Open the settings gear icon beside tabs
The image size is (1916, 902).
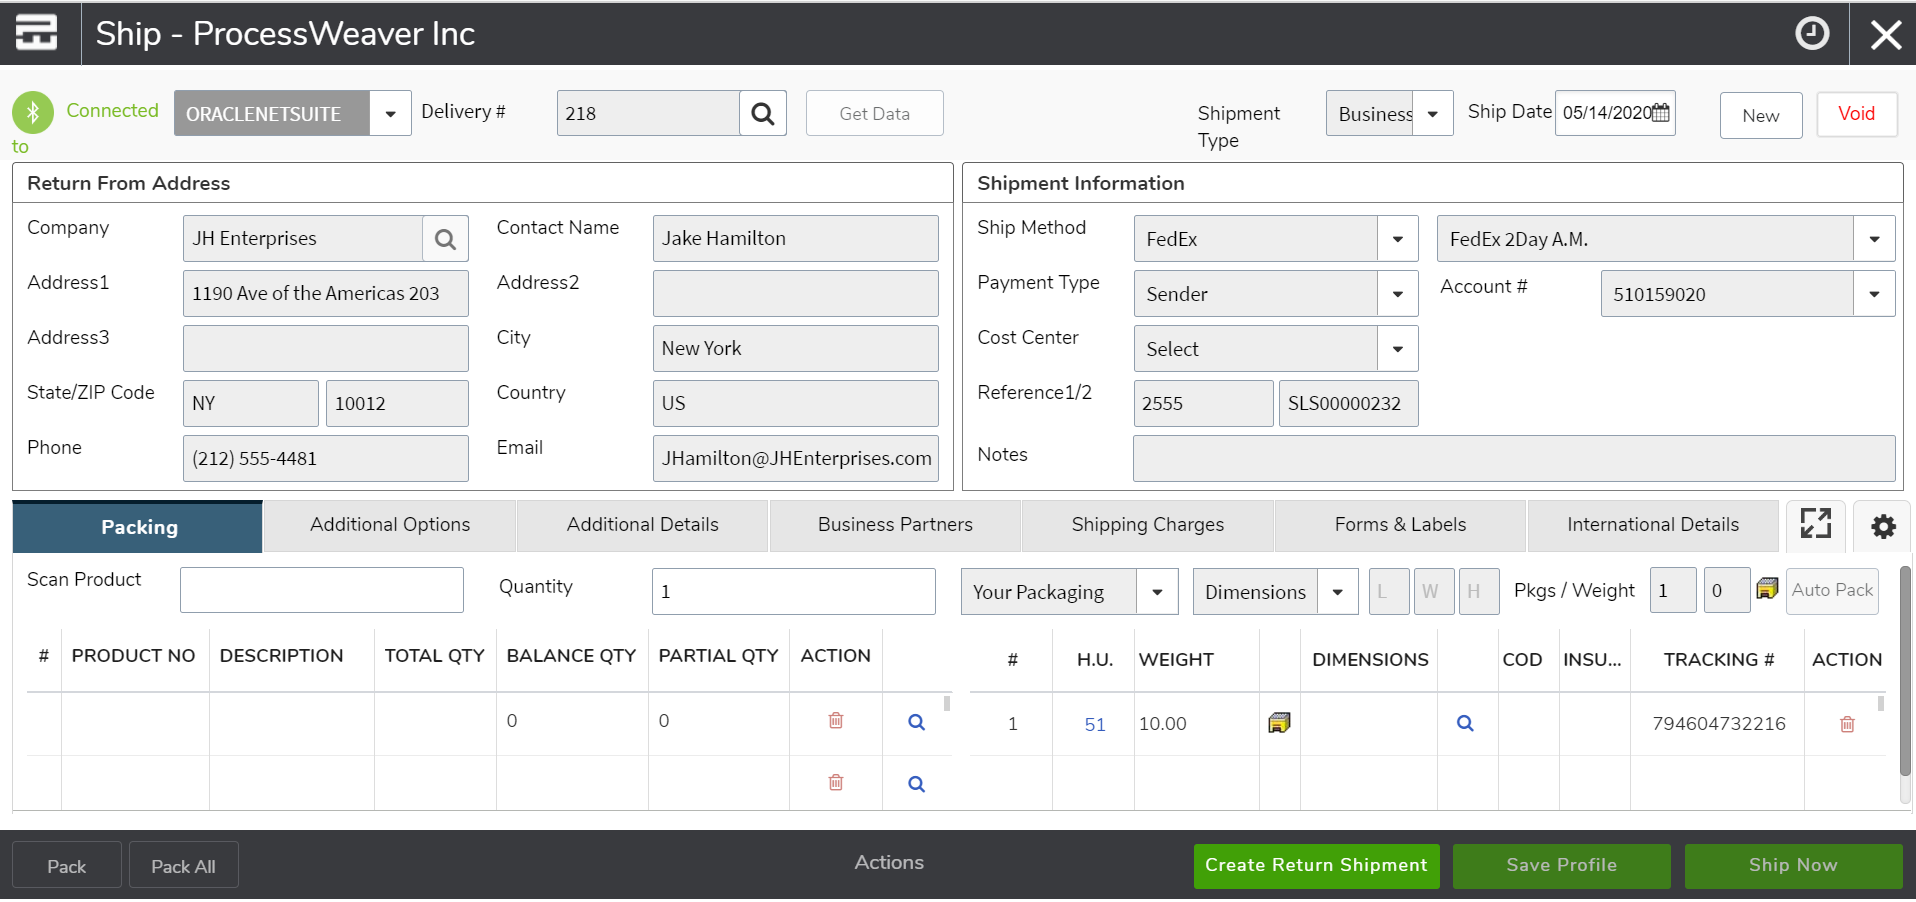pos(1883,526)
